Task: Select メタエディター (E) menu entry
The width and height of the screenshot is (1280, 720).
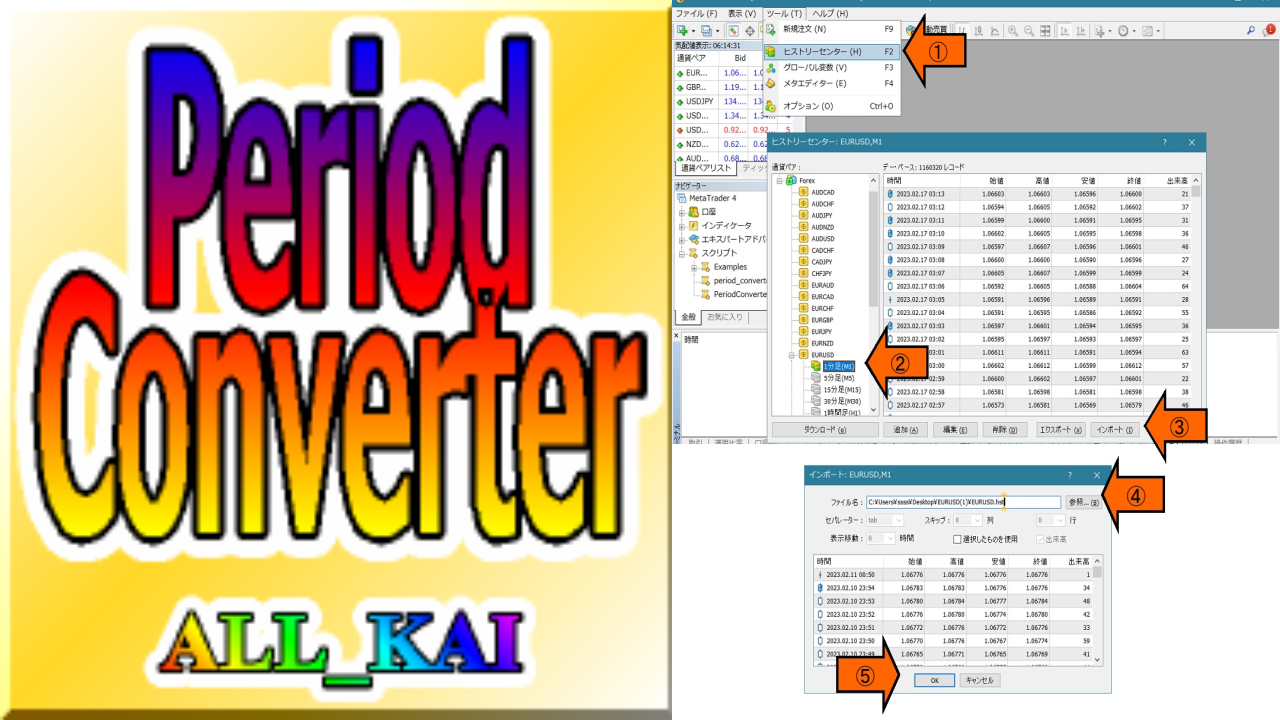Action: click(x=832, y=83)
